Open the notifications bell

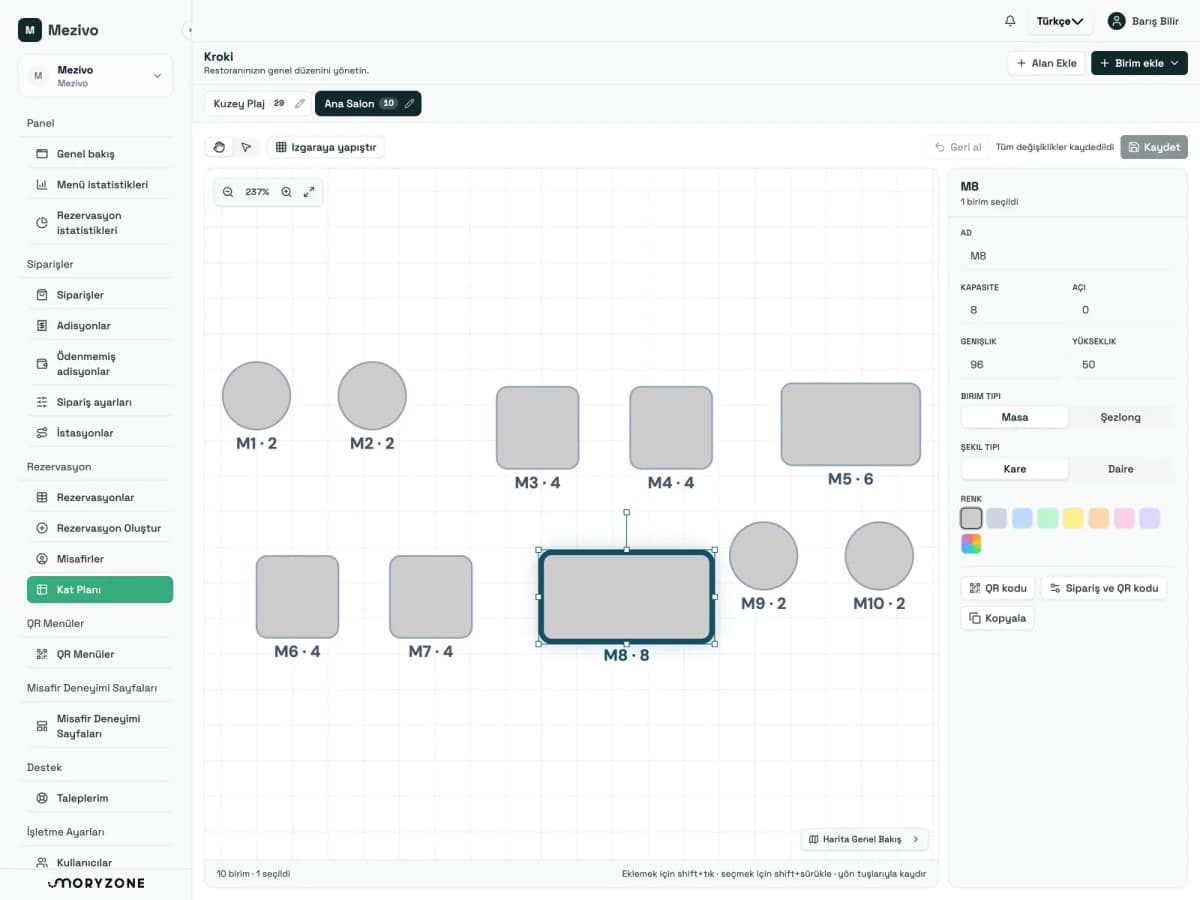(x=1010, y=21)
